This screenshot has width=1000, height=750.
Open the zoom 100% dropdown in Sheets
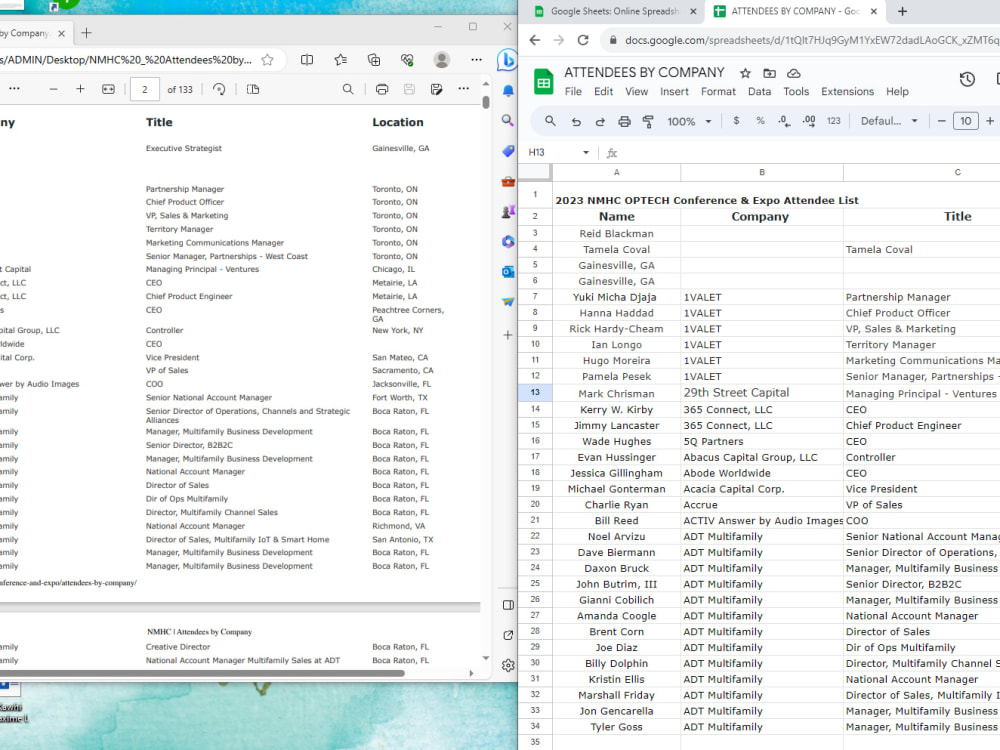tap(689, 121)
